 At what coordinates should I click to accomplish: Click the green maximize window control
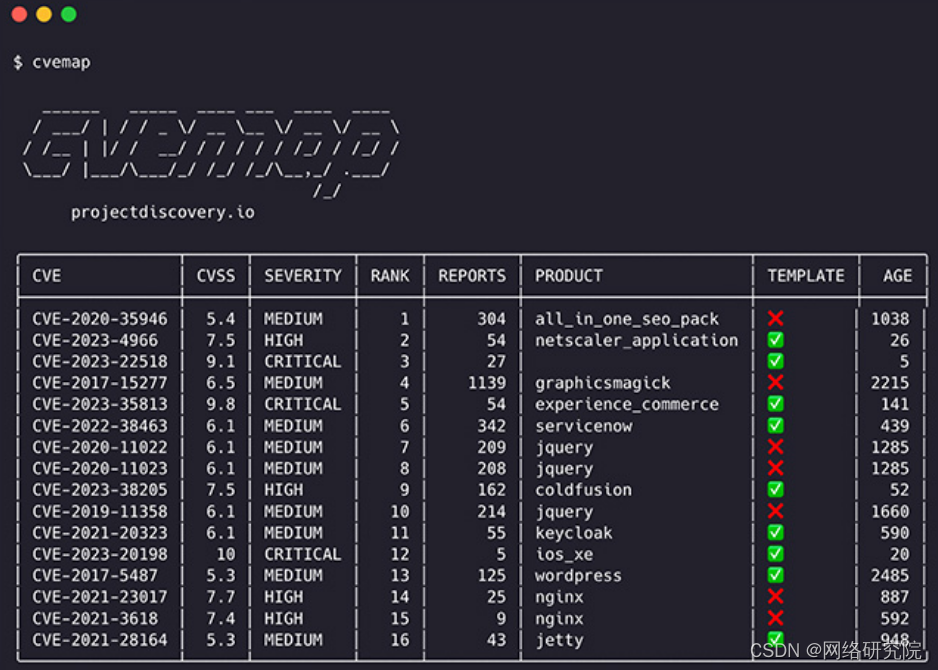pos(68,15)
